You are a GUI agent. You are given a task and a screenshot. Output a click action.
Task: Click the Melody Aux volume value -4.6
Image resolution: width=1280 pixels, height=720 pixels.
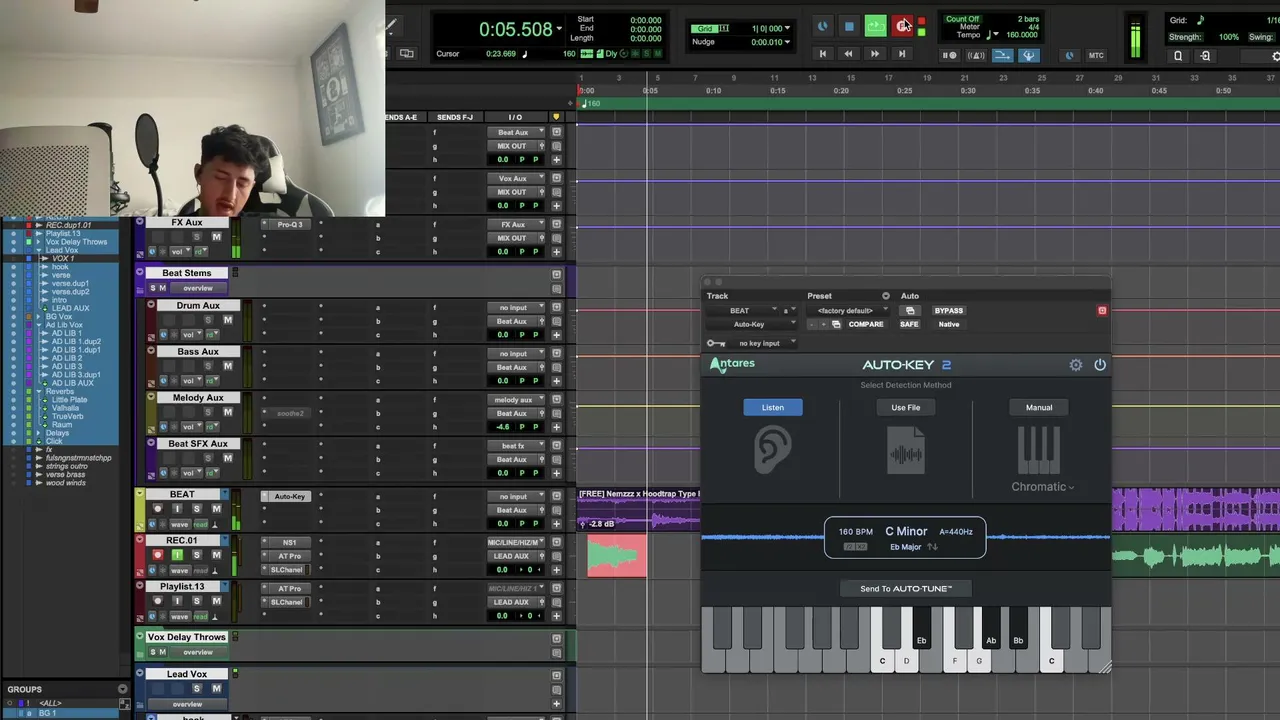pos(502,427)
